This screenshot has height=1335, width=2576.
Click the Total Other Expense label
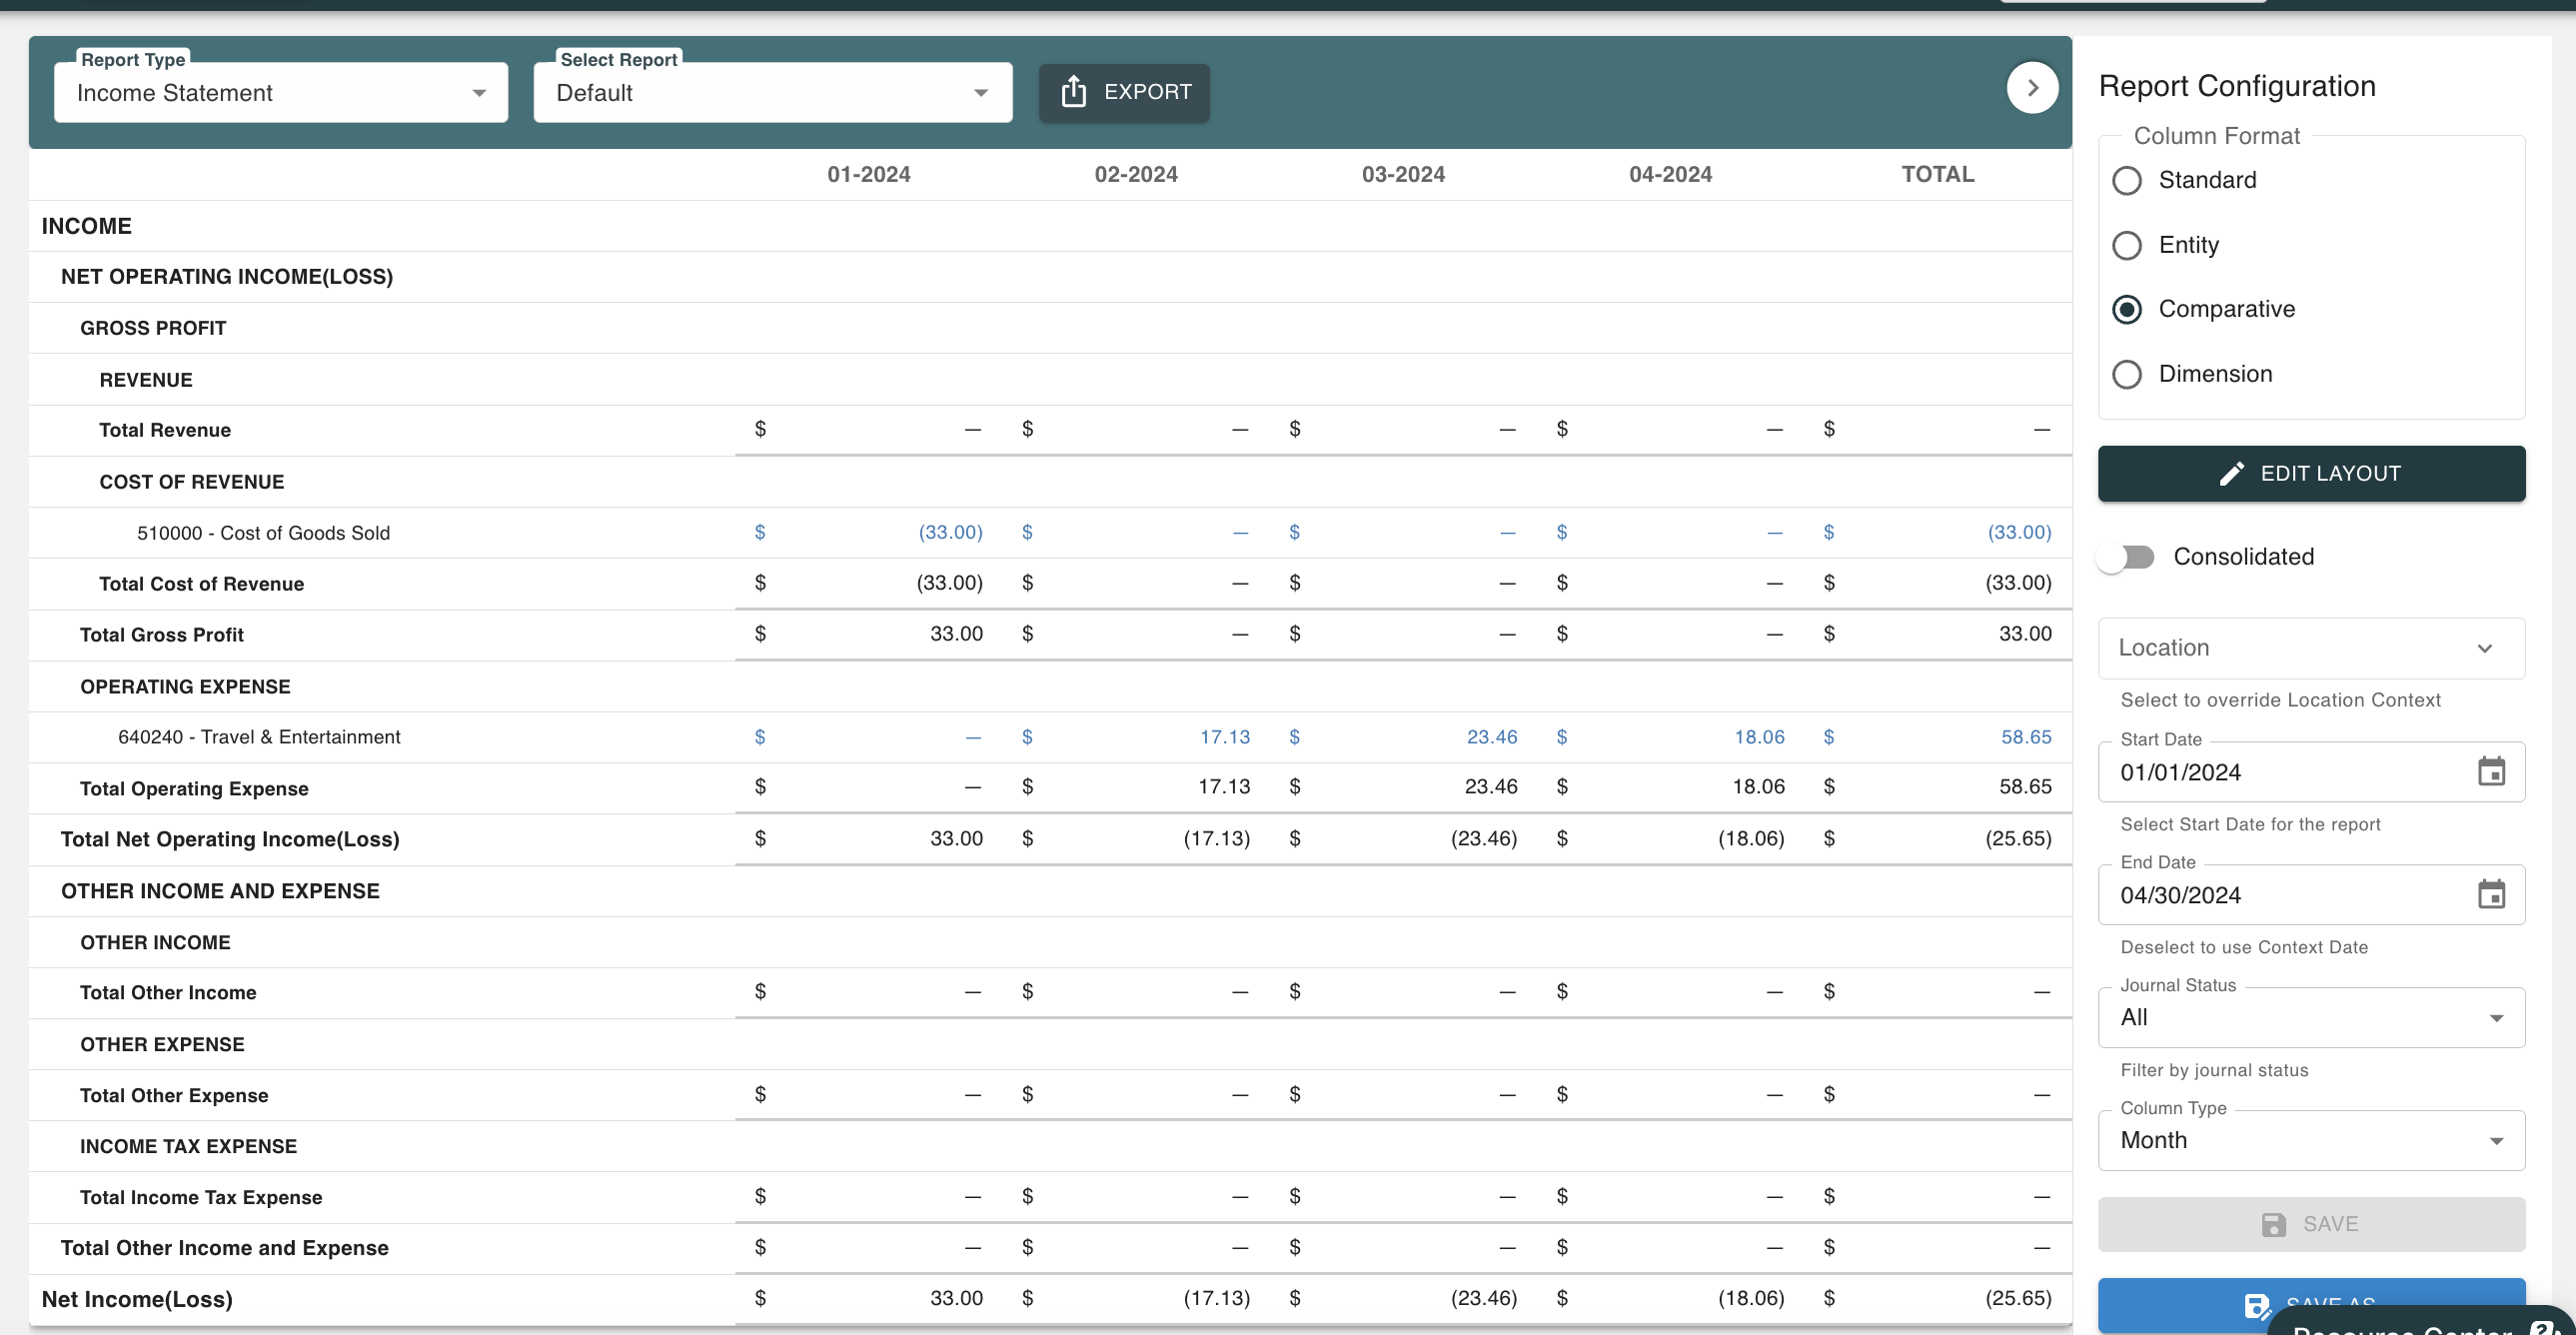pyautogui.click(x=174, y=1097)
